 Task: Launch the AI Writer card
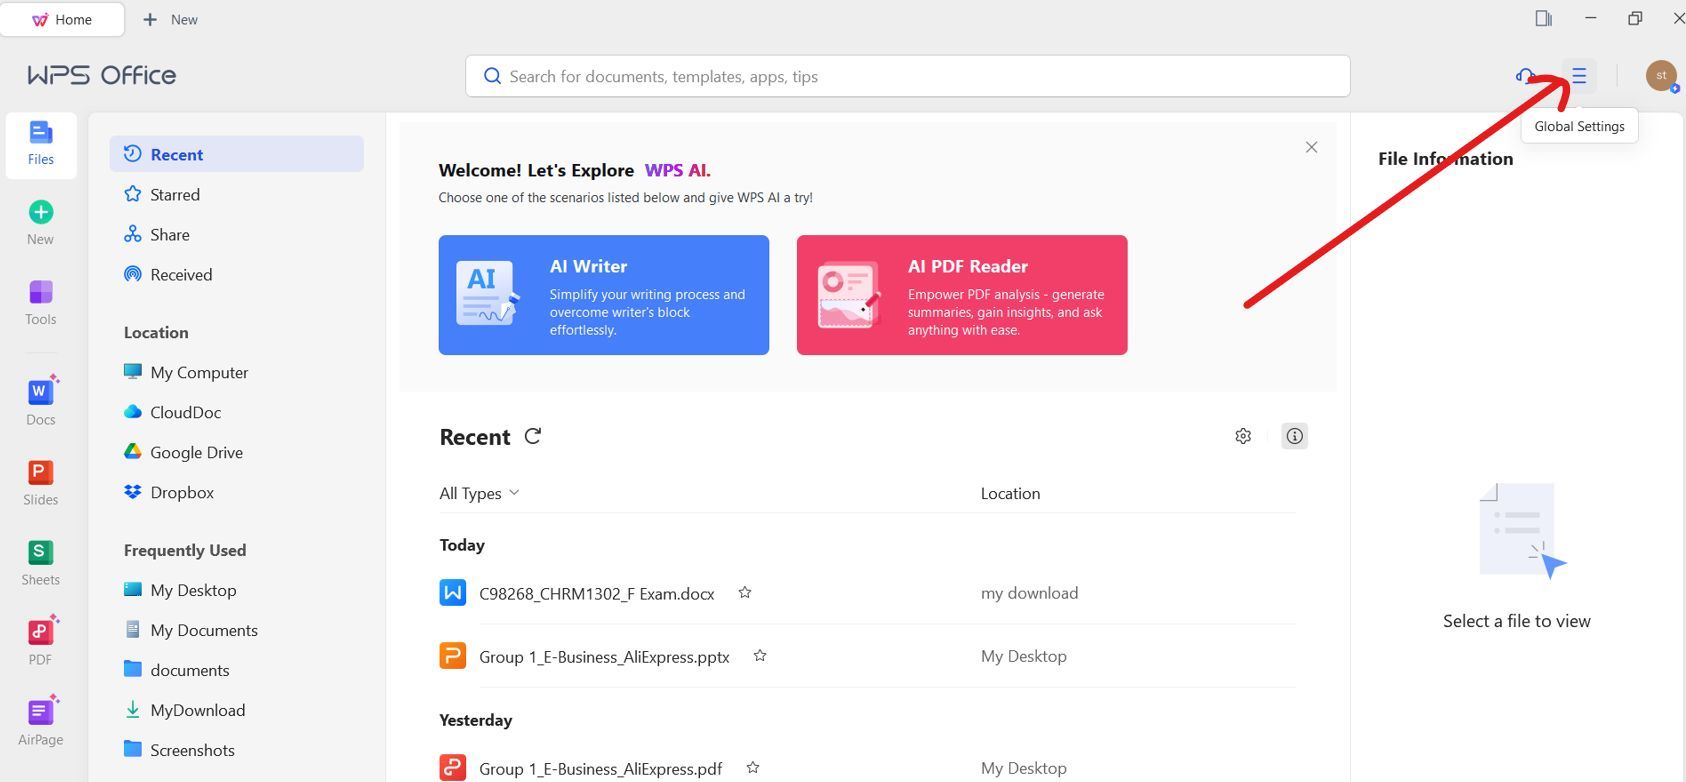(x=604, y=295)
